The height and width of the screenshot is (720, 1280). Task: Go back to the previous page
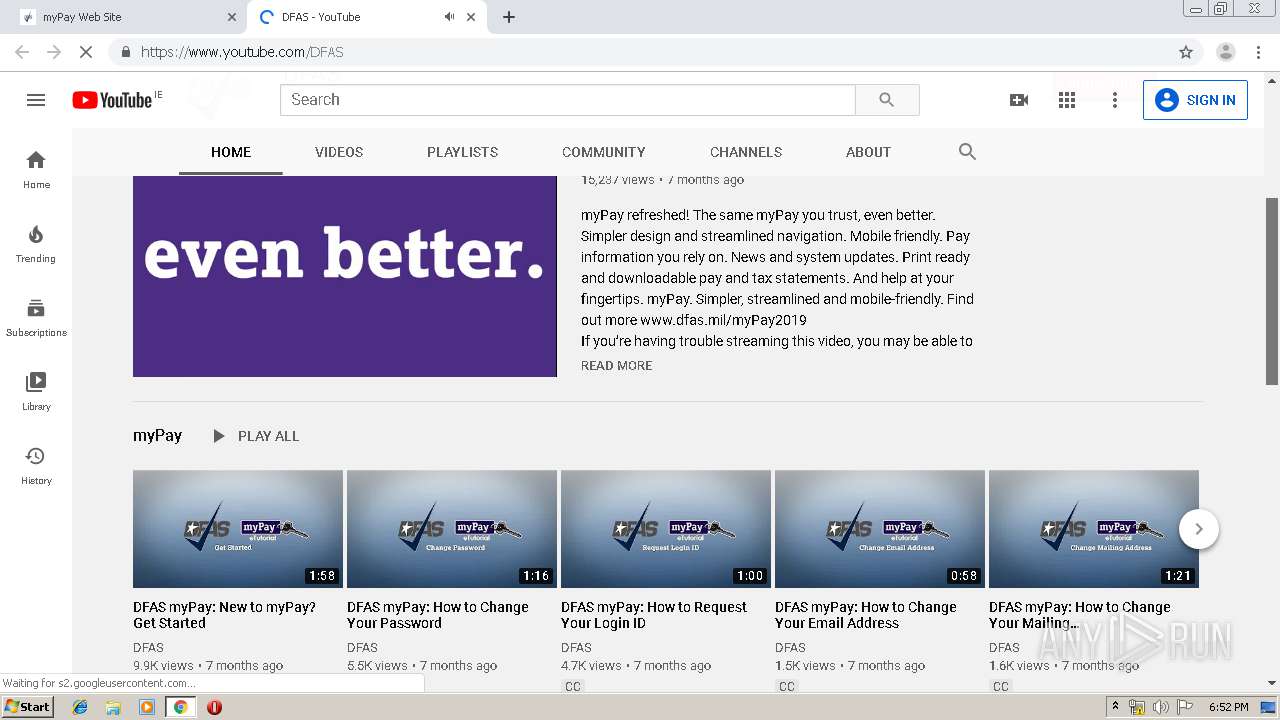pyautogui.click(x=22, y=52)
